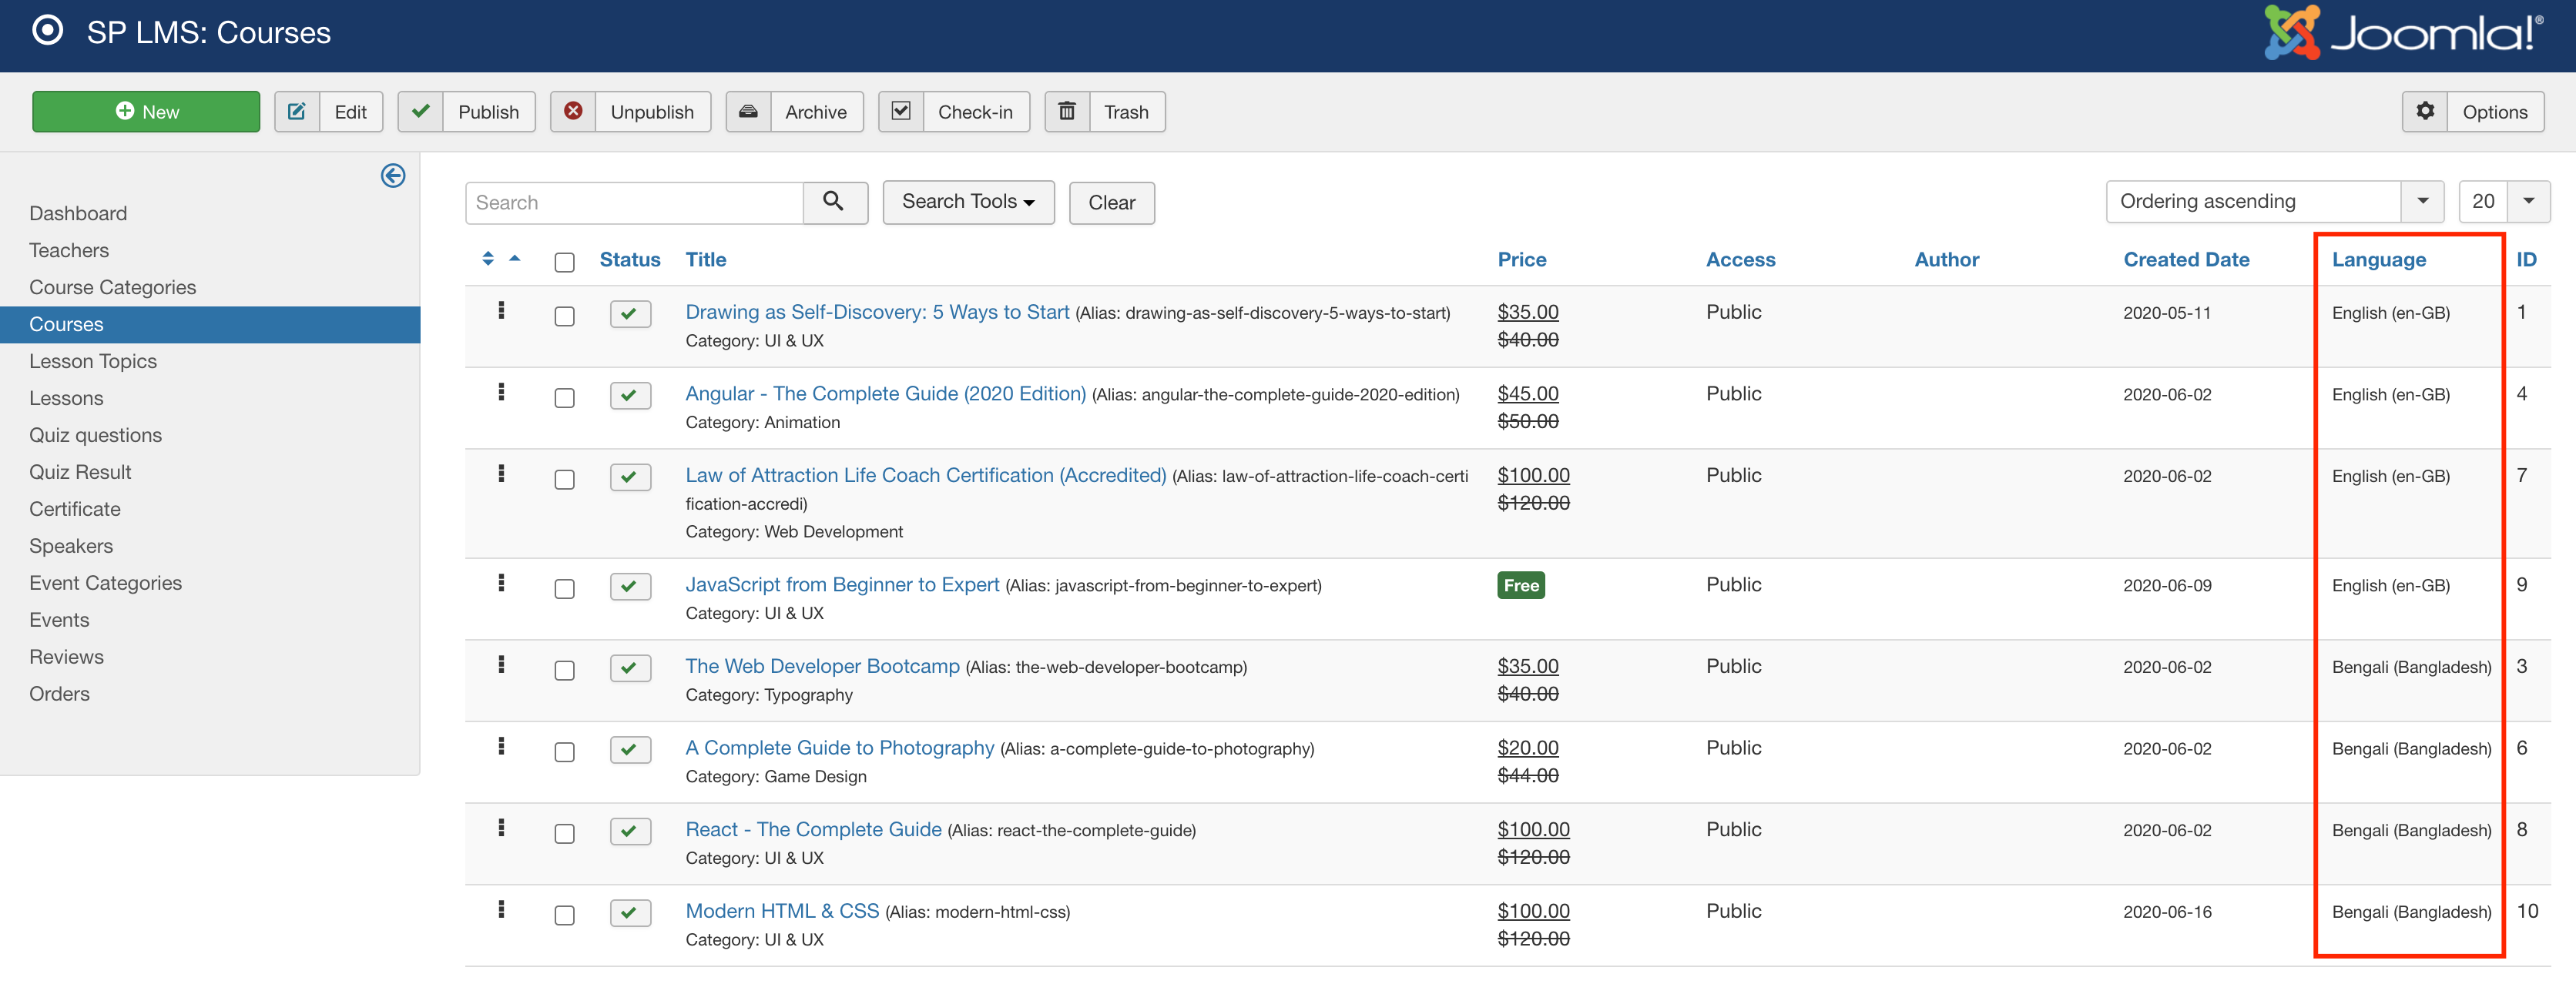The height and width of the screenshot is (984, 2576).
Task: Click the drag handle for Angular course row
Action: 501,393
